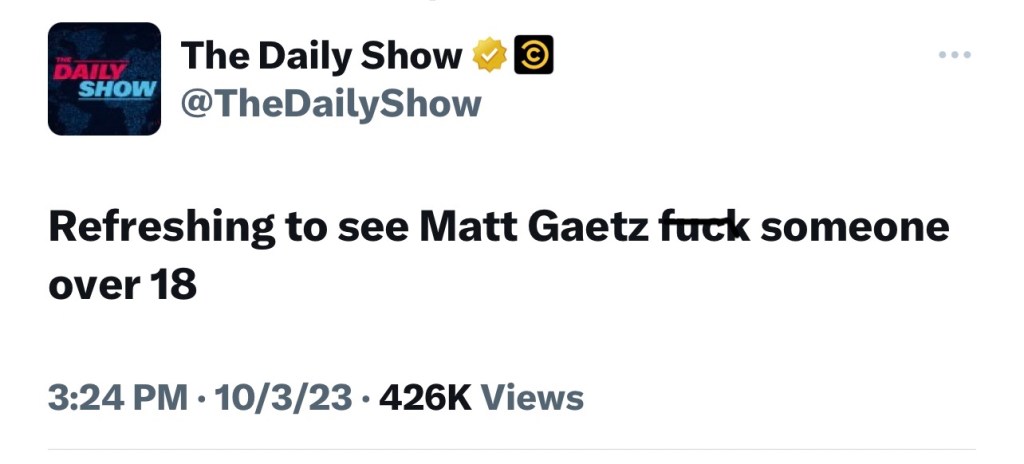Click the 3:24 PM timestamp
This screenshot has width=1024, height=464.
(118, 397)
